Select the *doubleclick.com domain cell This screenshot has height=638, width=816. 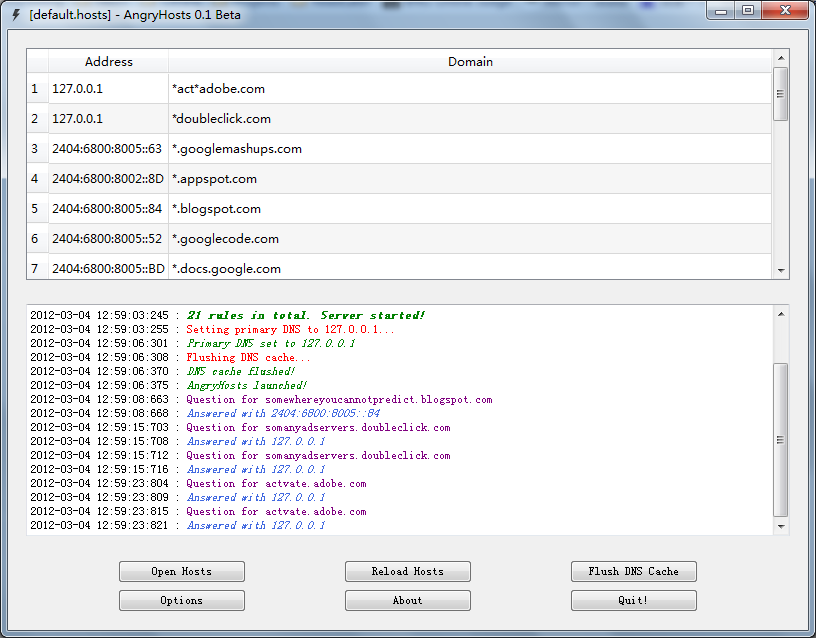pos(470,119)
